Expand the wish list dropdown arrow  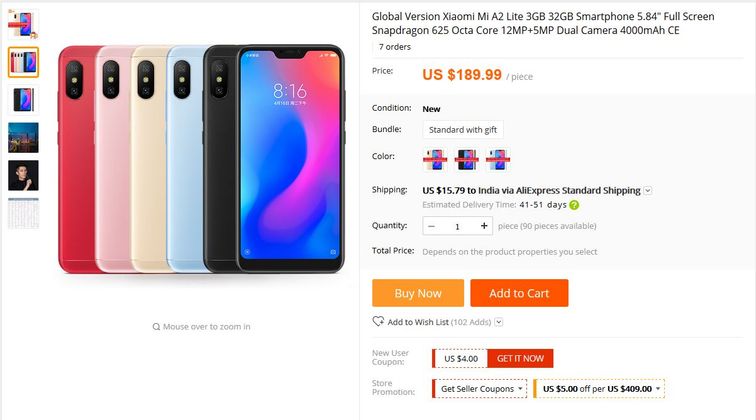[499, 322]
